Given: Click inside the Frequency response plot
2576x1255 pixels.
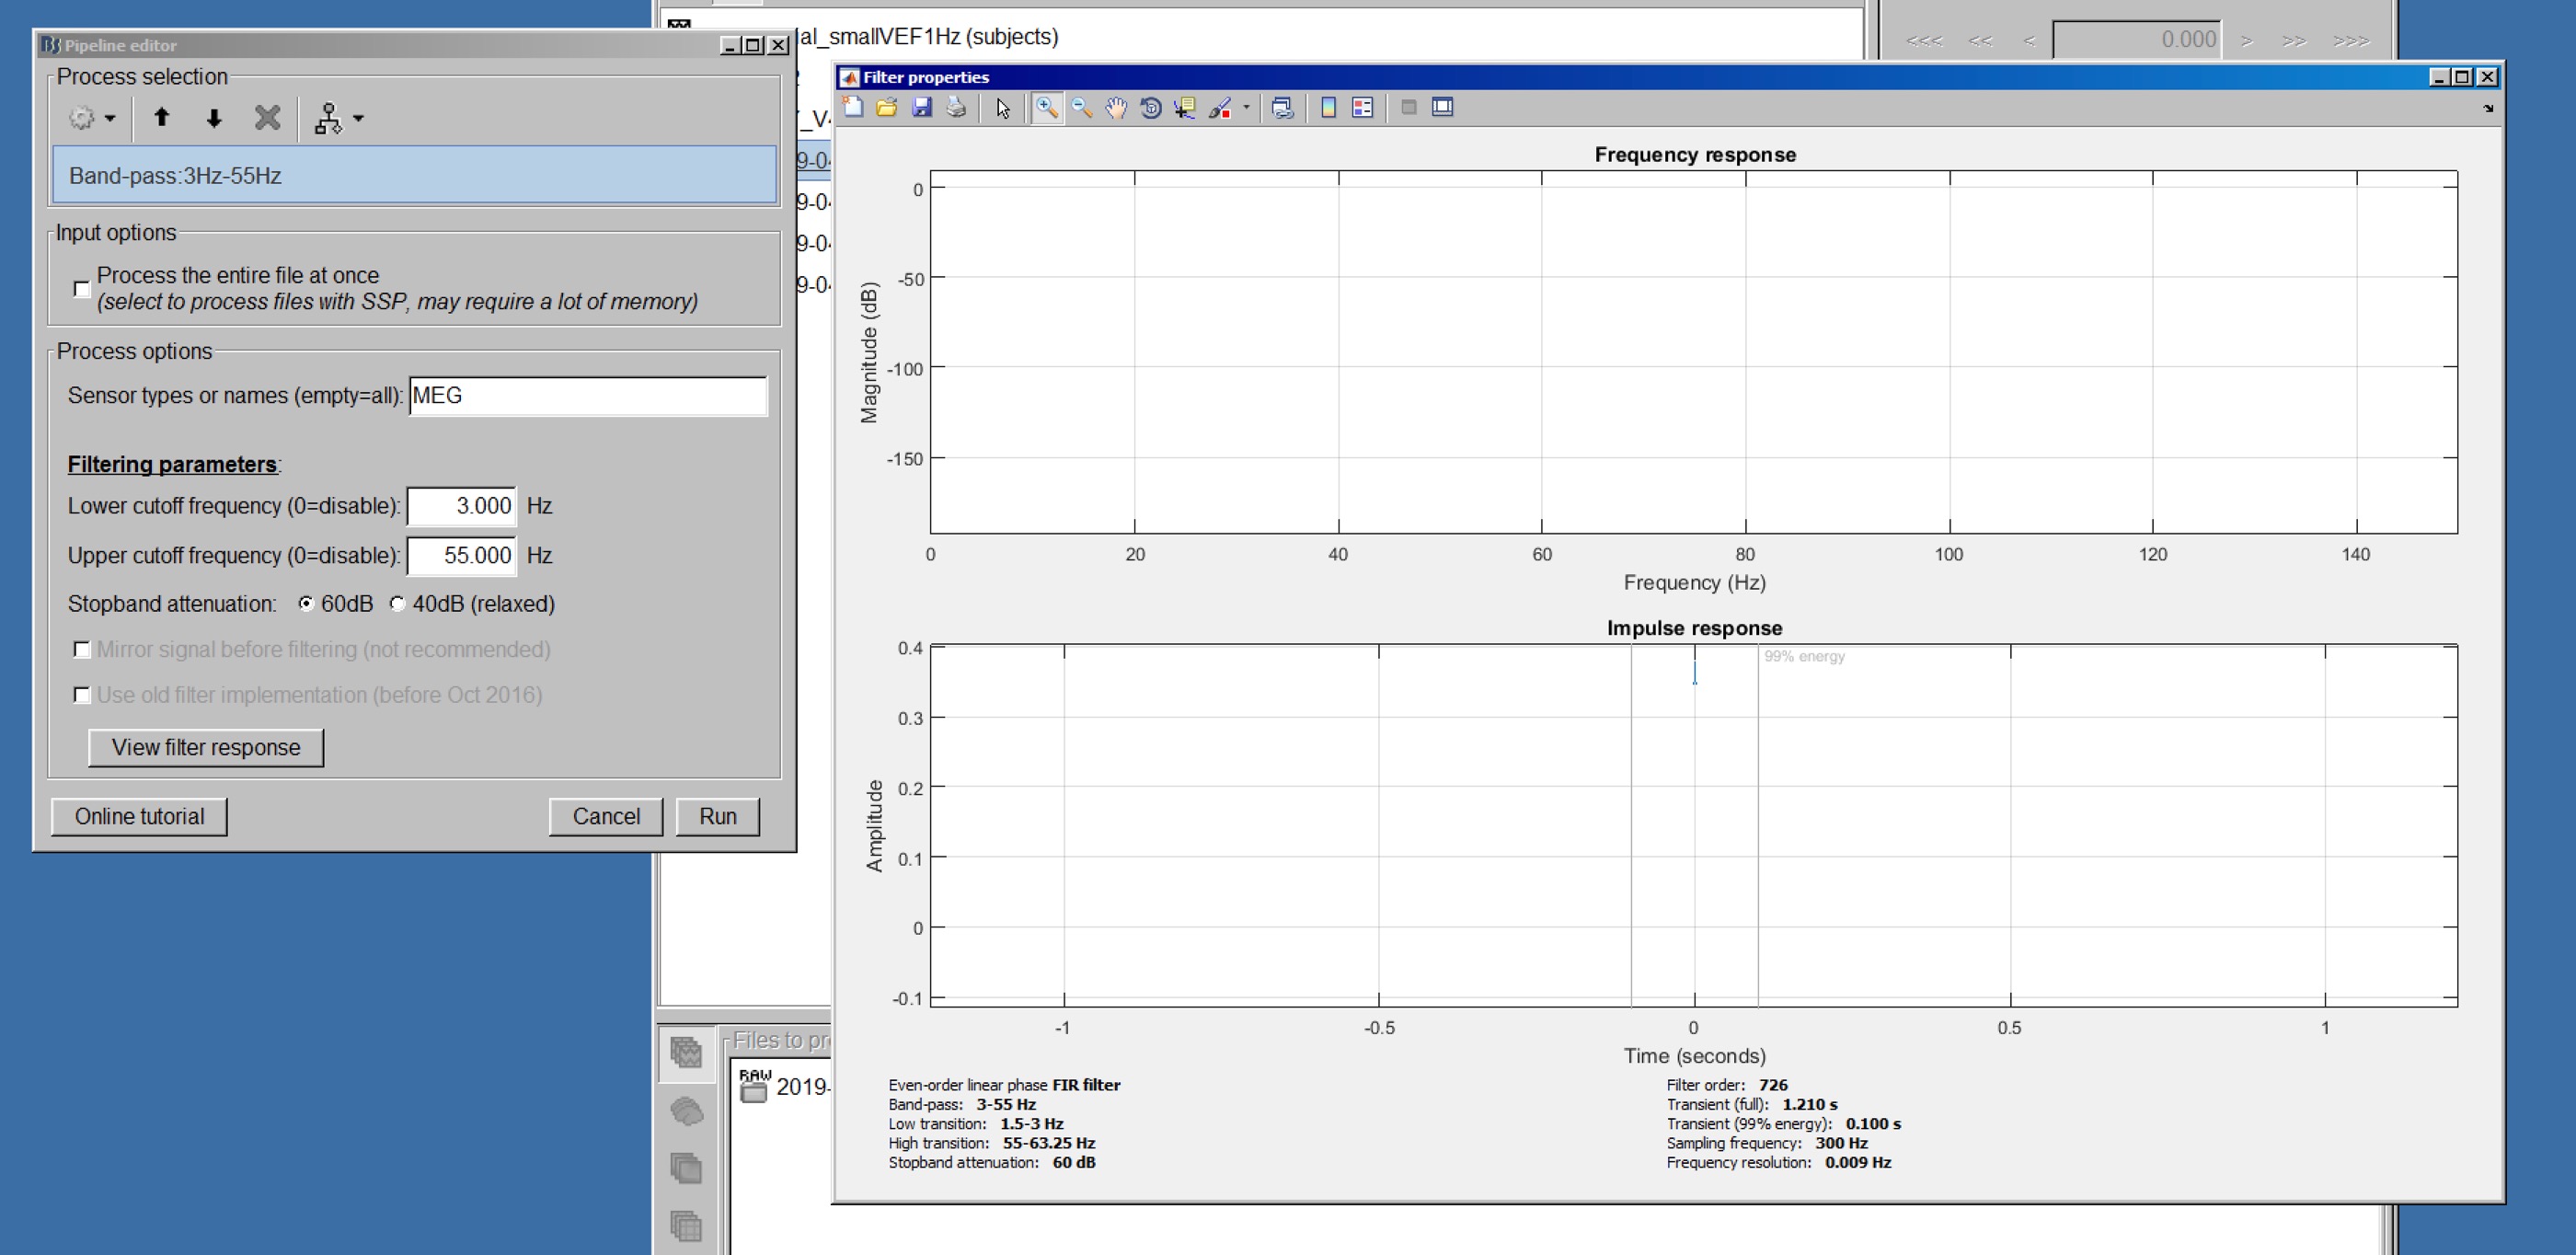Looking at the screenshot, I should 1694,352.
